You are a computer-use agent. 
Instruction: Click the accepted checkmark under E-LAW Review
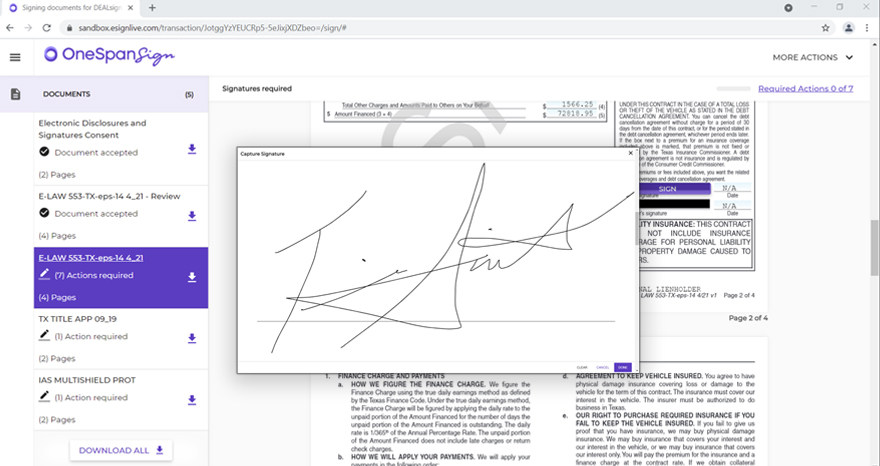point(44,213)
